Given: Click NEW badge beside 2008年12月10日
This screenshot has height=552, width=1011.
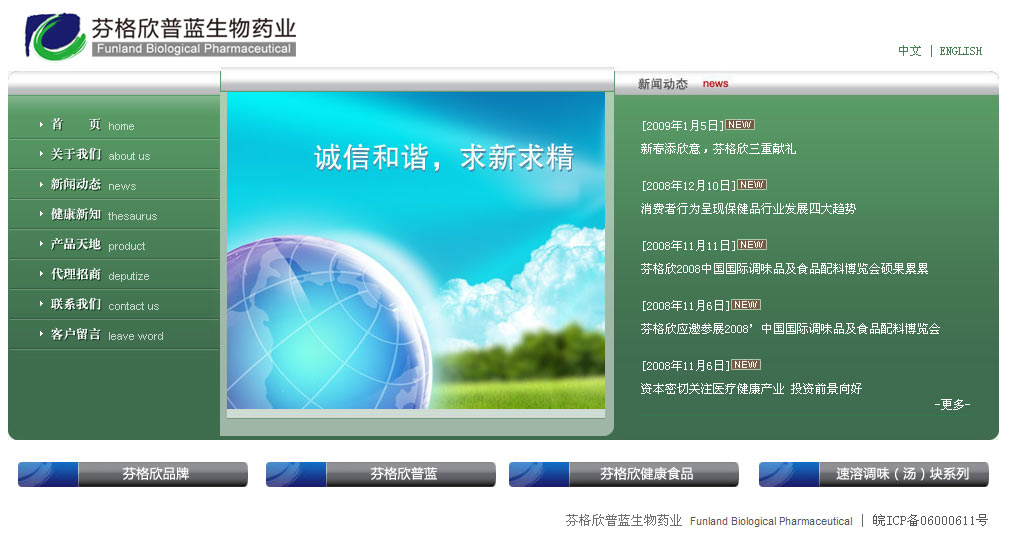Looking at the screenshot, I should point(752,184).
